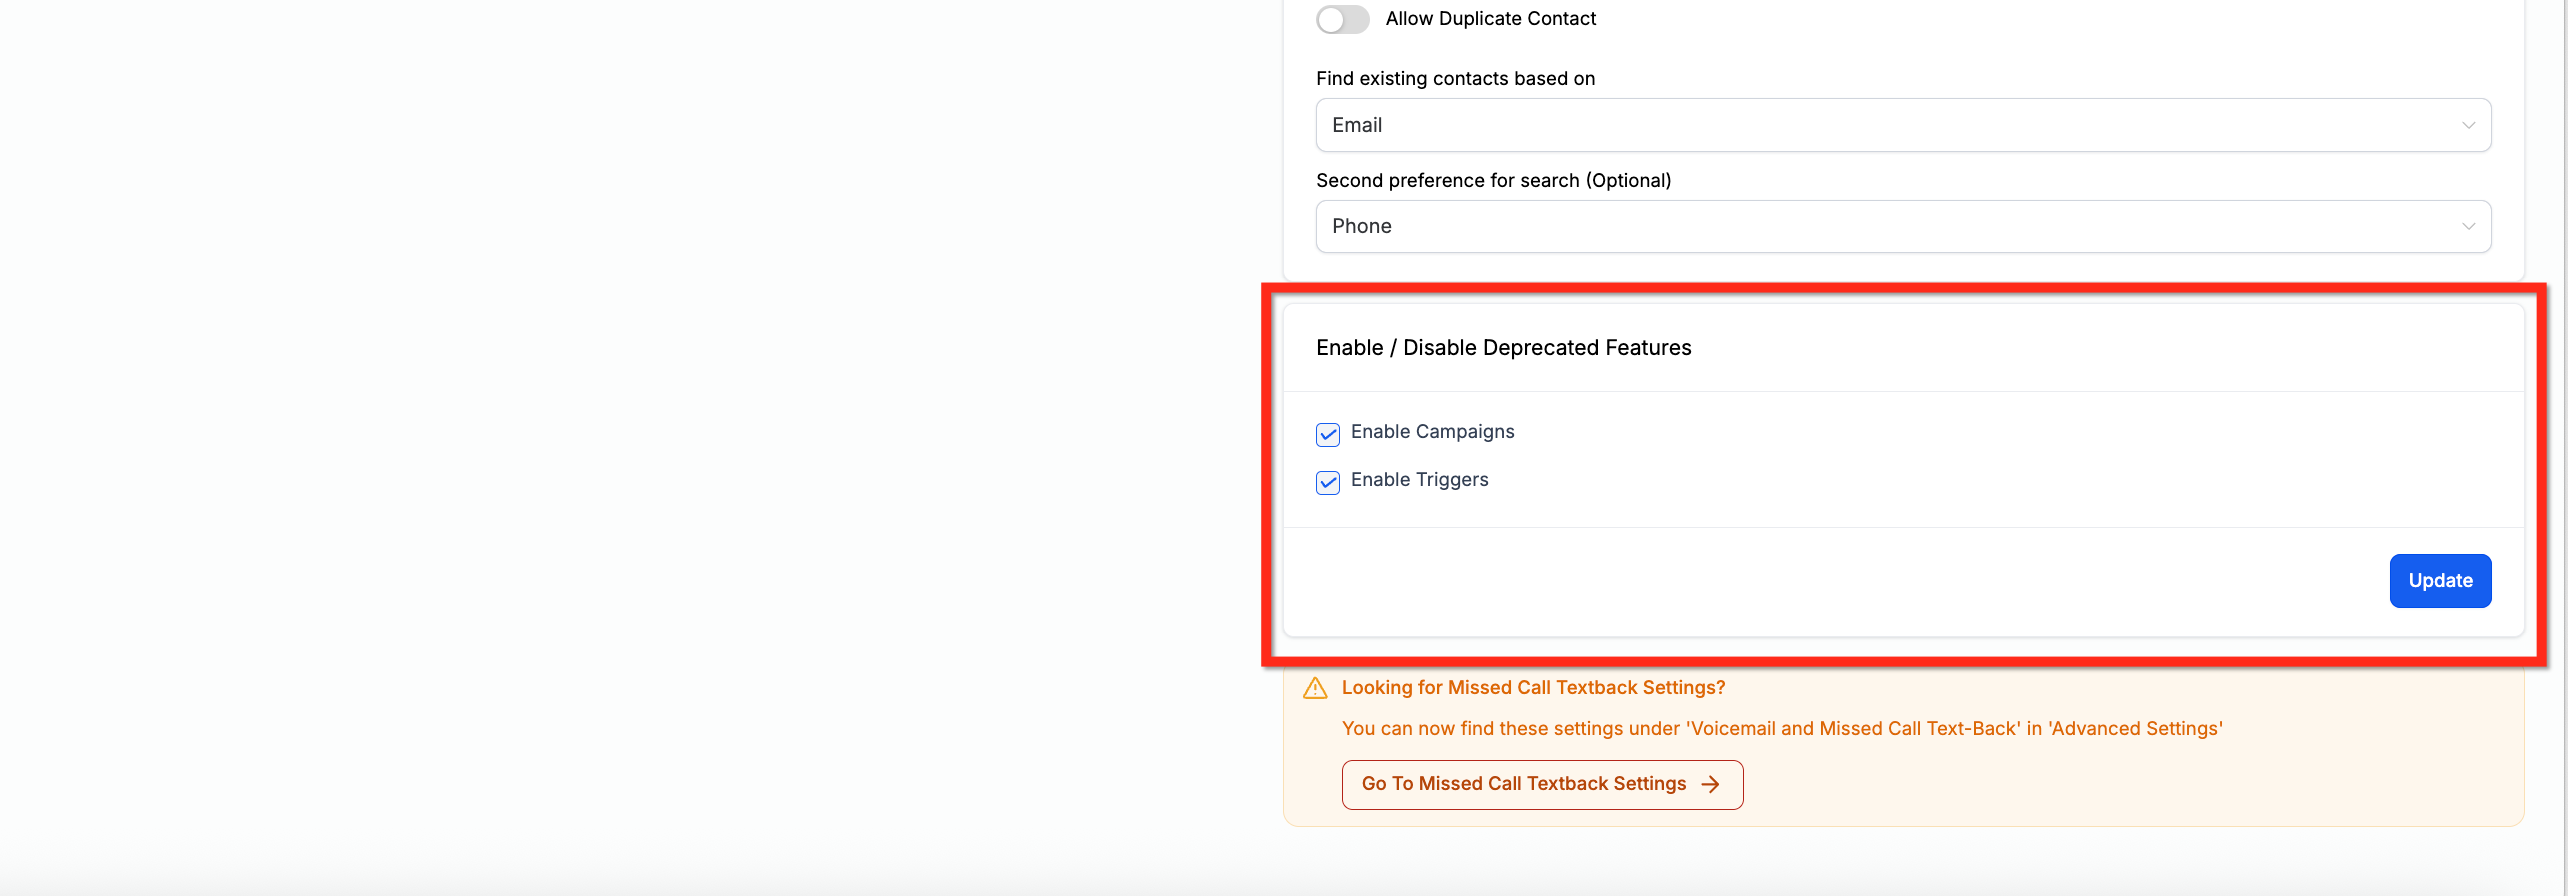Click the Voicemail and Missed Call Text-Back notice text

click(1781, 729)
